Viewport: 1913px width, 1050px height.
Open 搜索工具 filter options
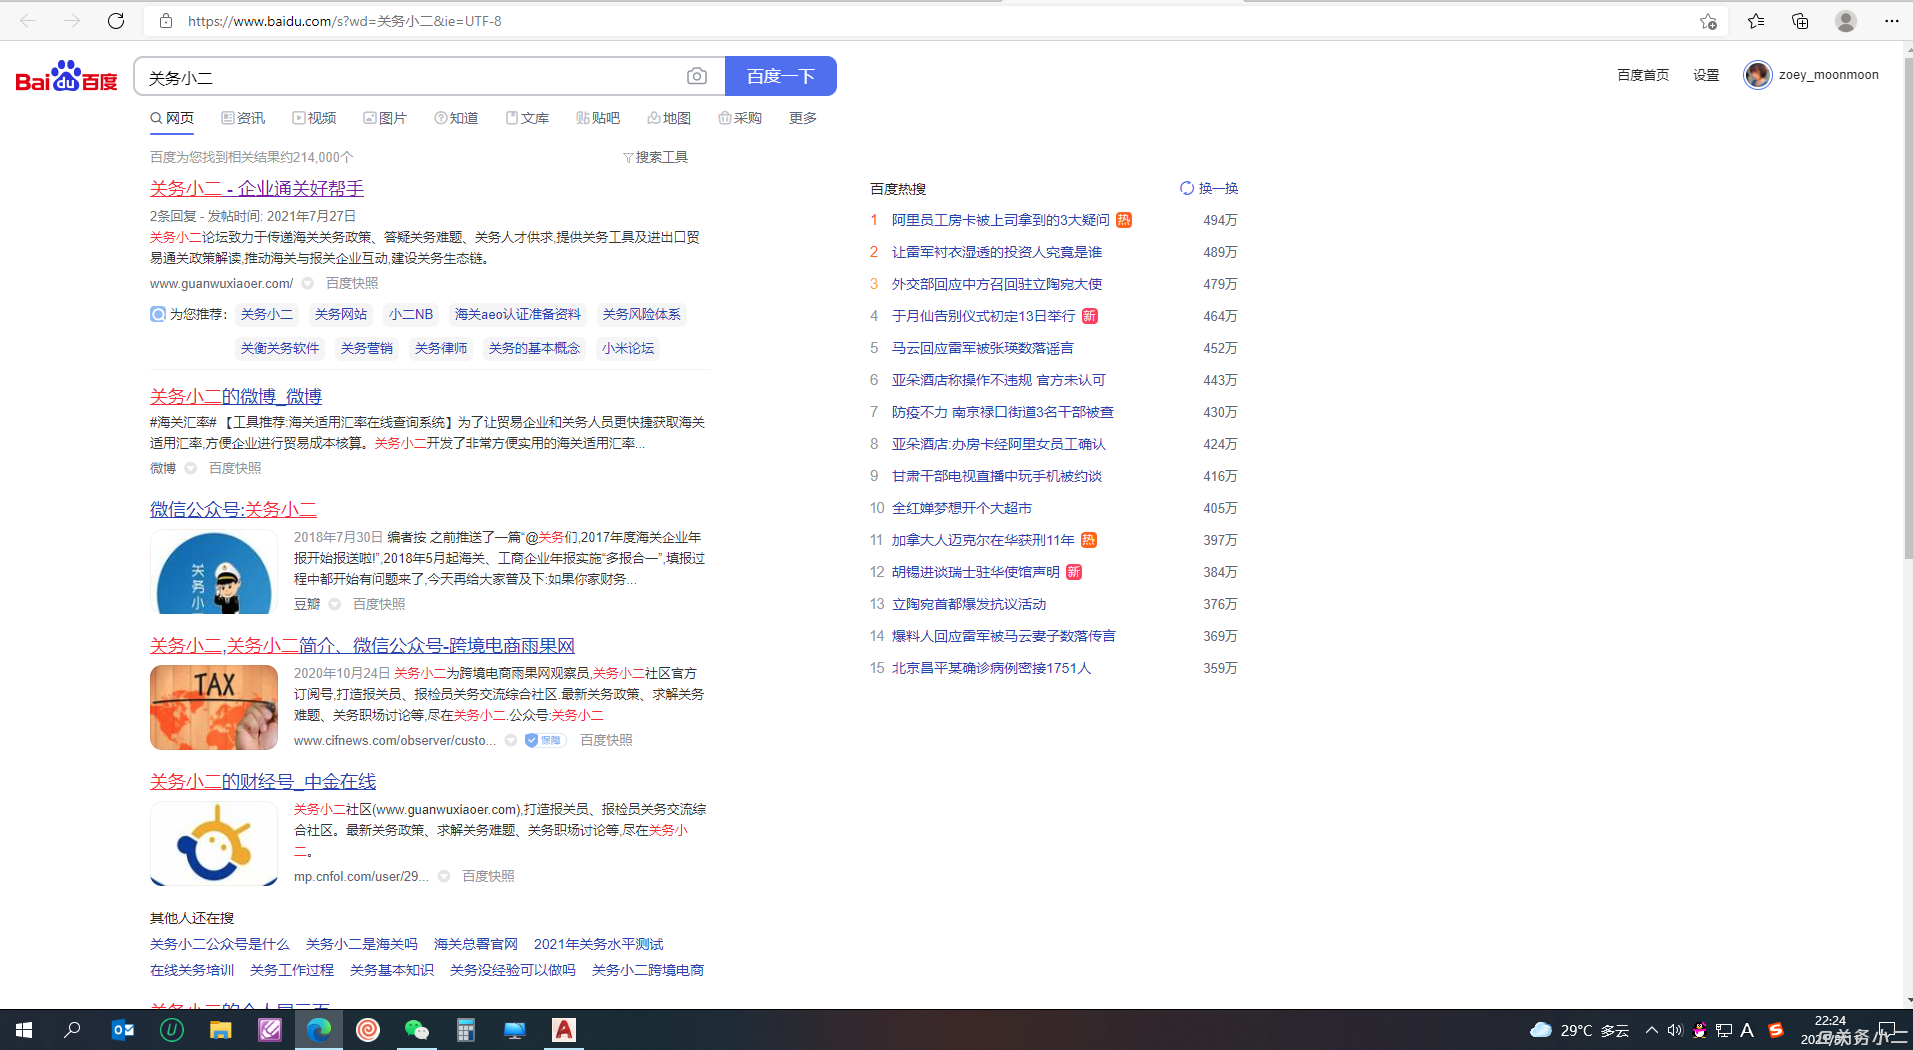[655, 157]
